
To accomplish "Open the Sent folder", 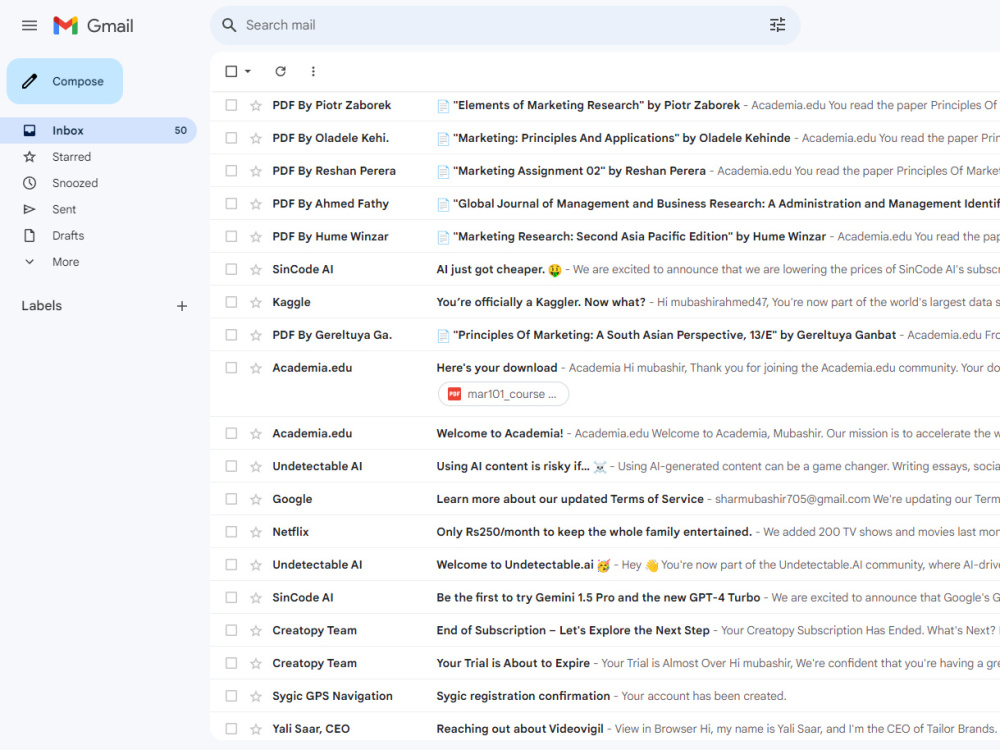I will (64, 209).
